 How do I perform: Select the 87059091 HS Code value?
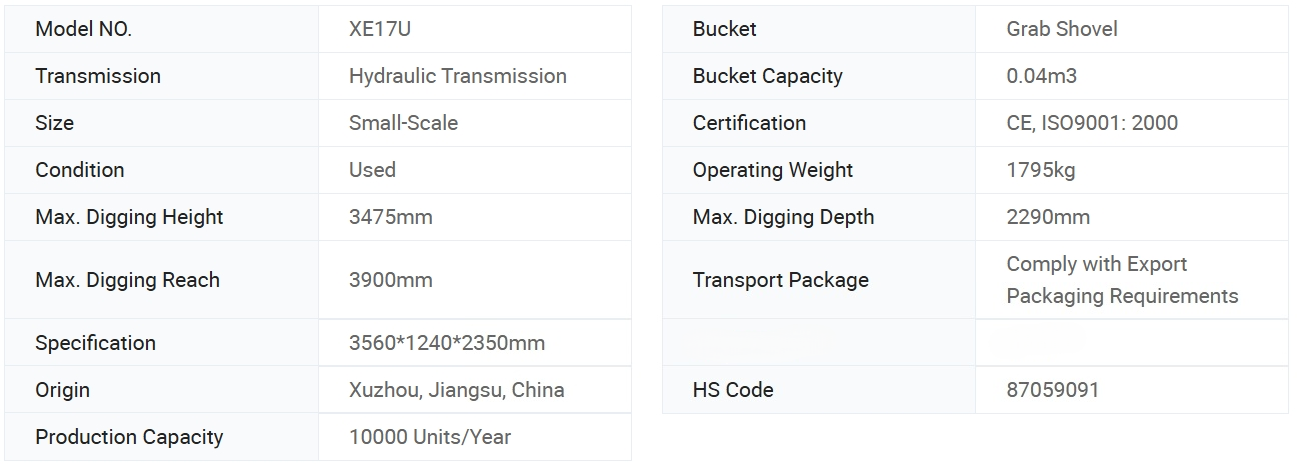pyautogui.click(x=1052, y=390)
